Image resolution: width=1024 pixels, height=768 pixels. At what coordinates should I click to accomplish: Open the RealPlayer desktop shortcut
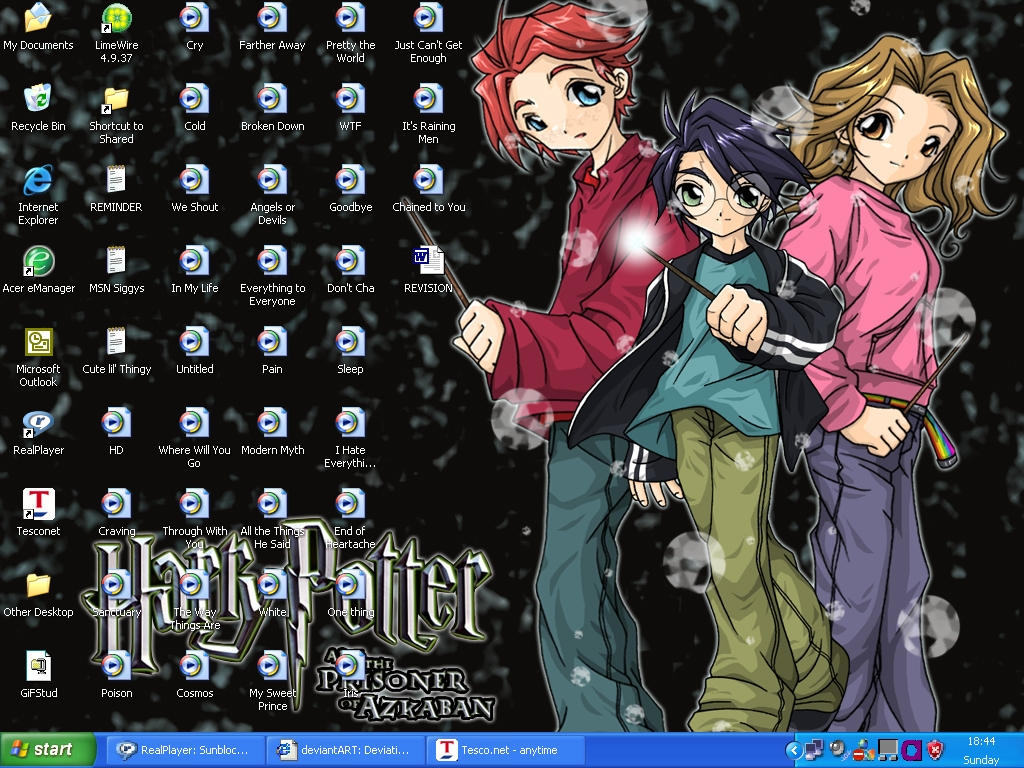click(x=38, y=423)
